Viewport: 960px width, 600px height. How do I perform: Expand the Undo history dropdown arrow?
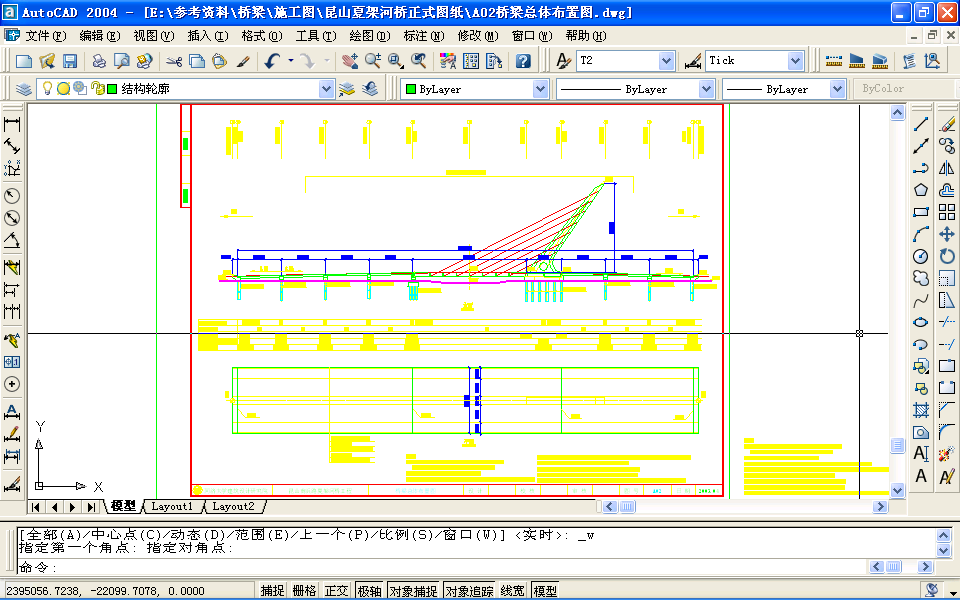[290, 61]
